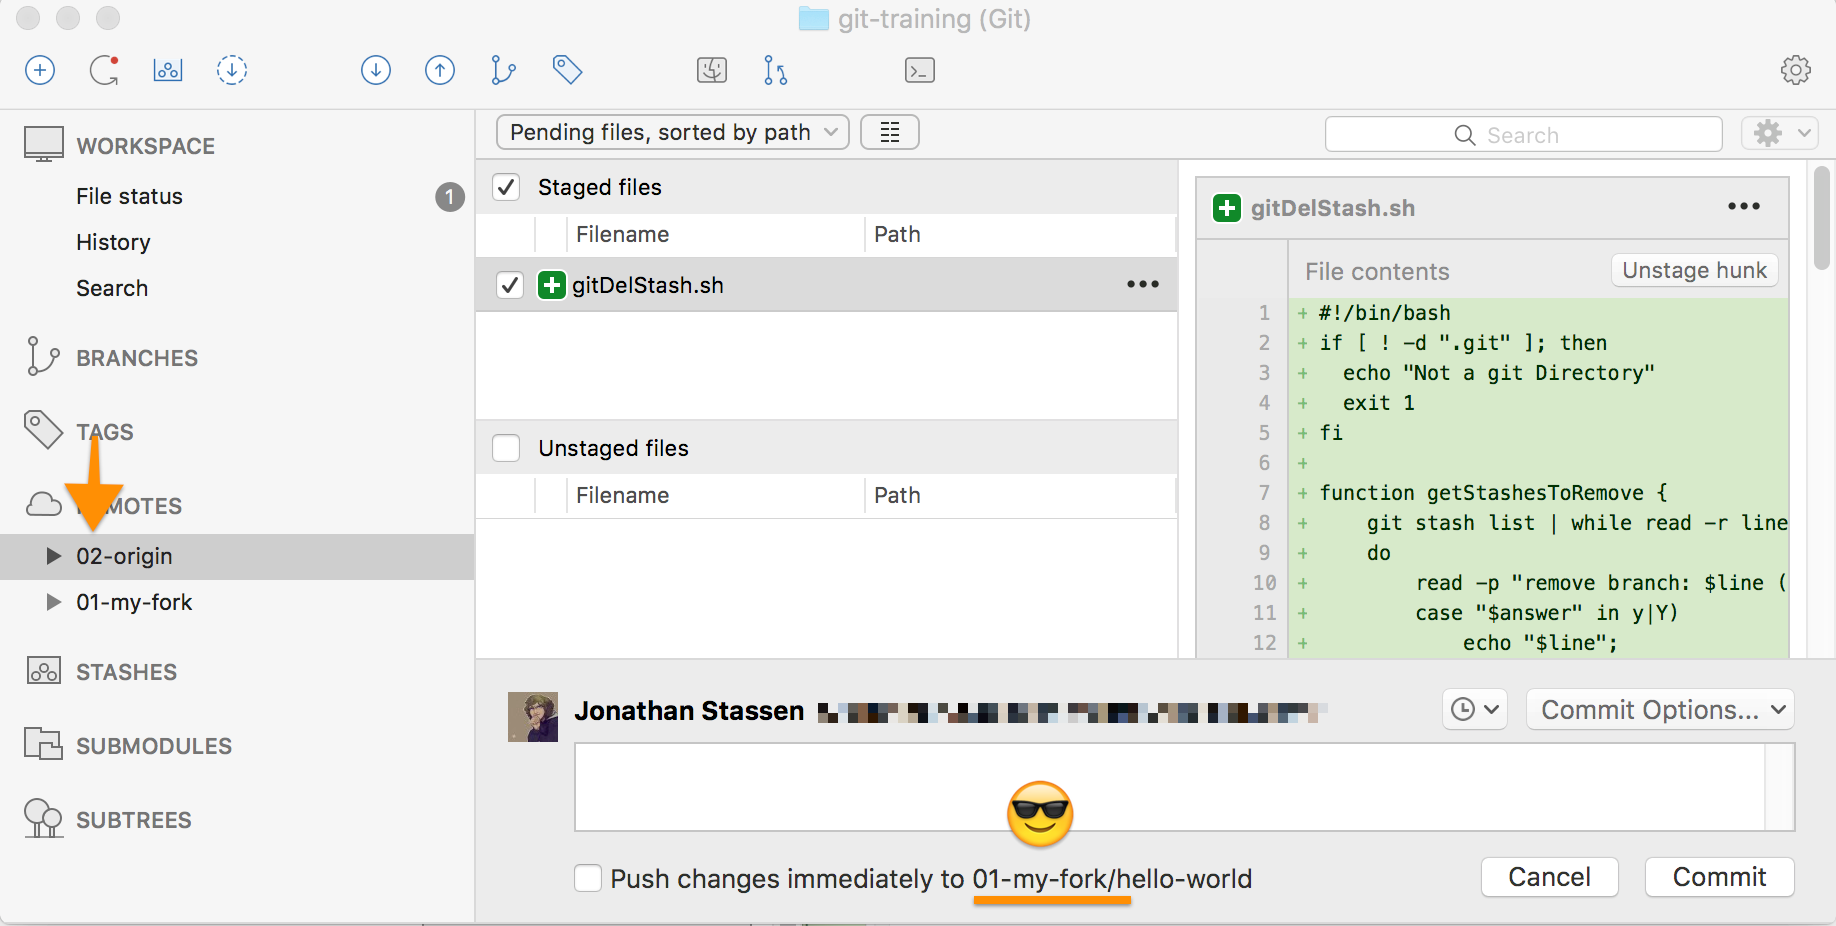
Task: Expand the 02-origin remote
Action: point(54,556)
